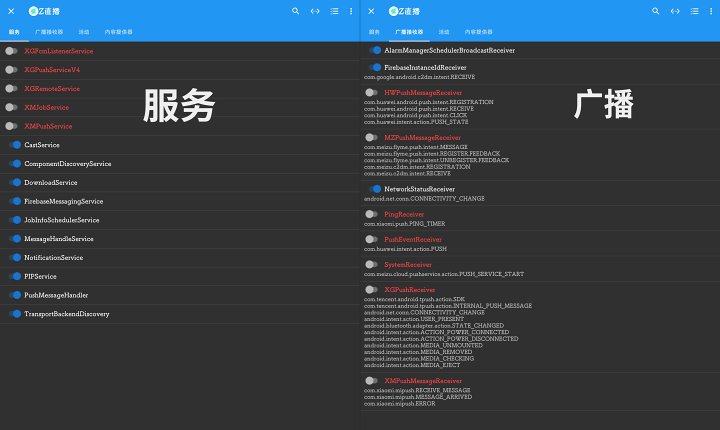Open the three-dot overflow menu in right panel

click(711, 11)
